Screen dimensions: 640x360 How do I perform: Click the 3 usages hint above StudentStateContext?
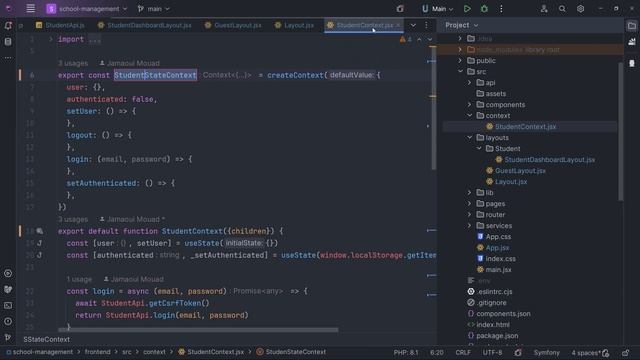(73, 63)
